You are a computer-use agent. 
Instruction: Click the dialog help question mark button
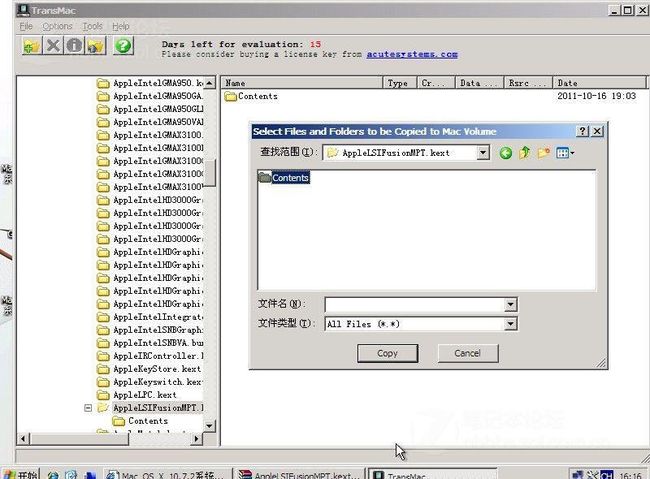pos(582,131)
